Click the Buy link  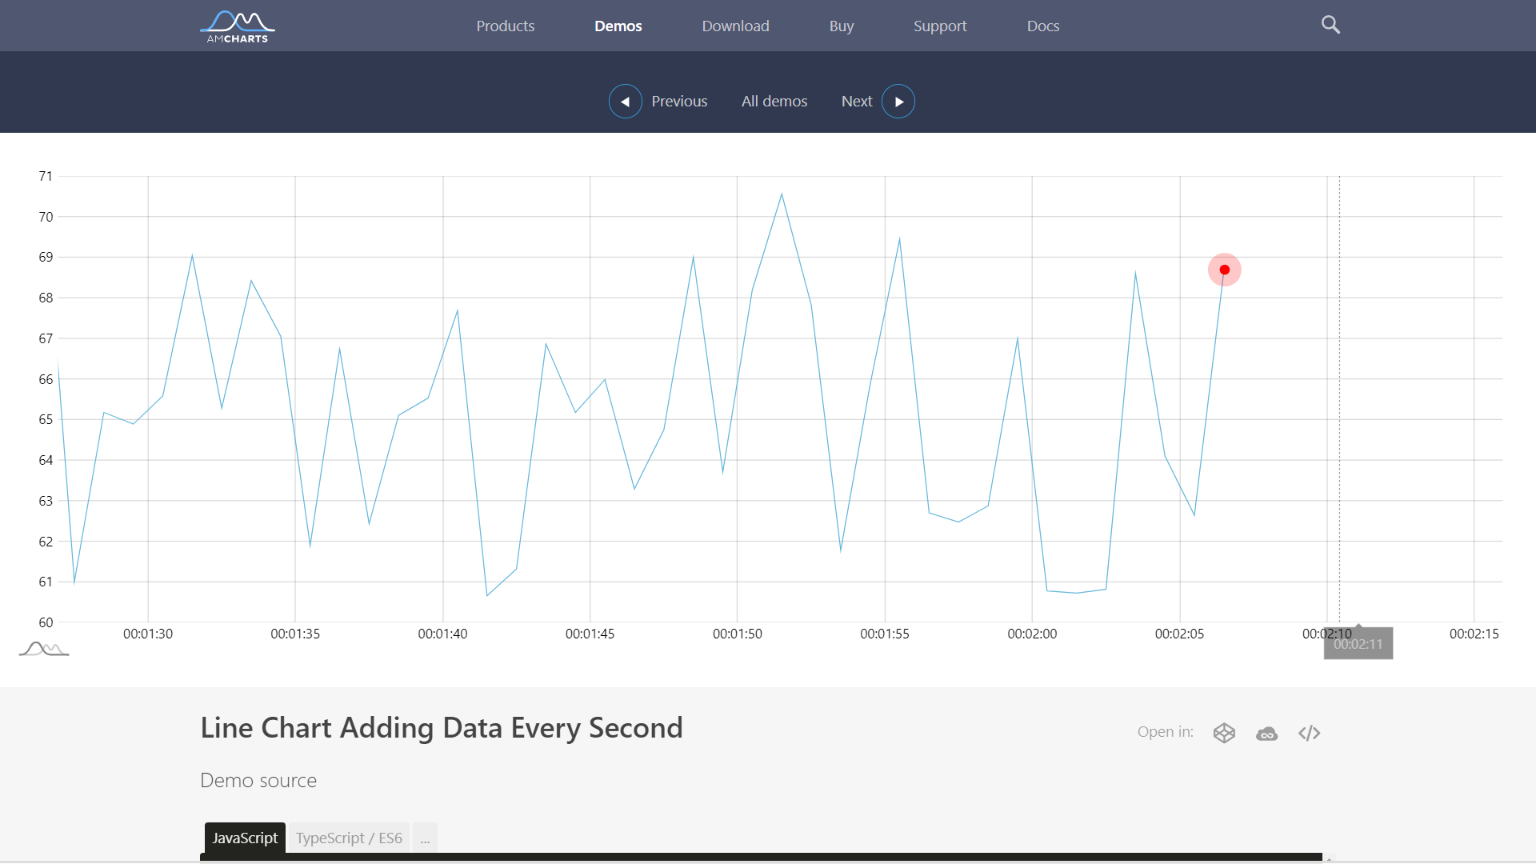click(x=841, y=26)
